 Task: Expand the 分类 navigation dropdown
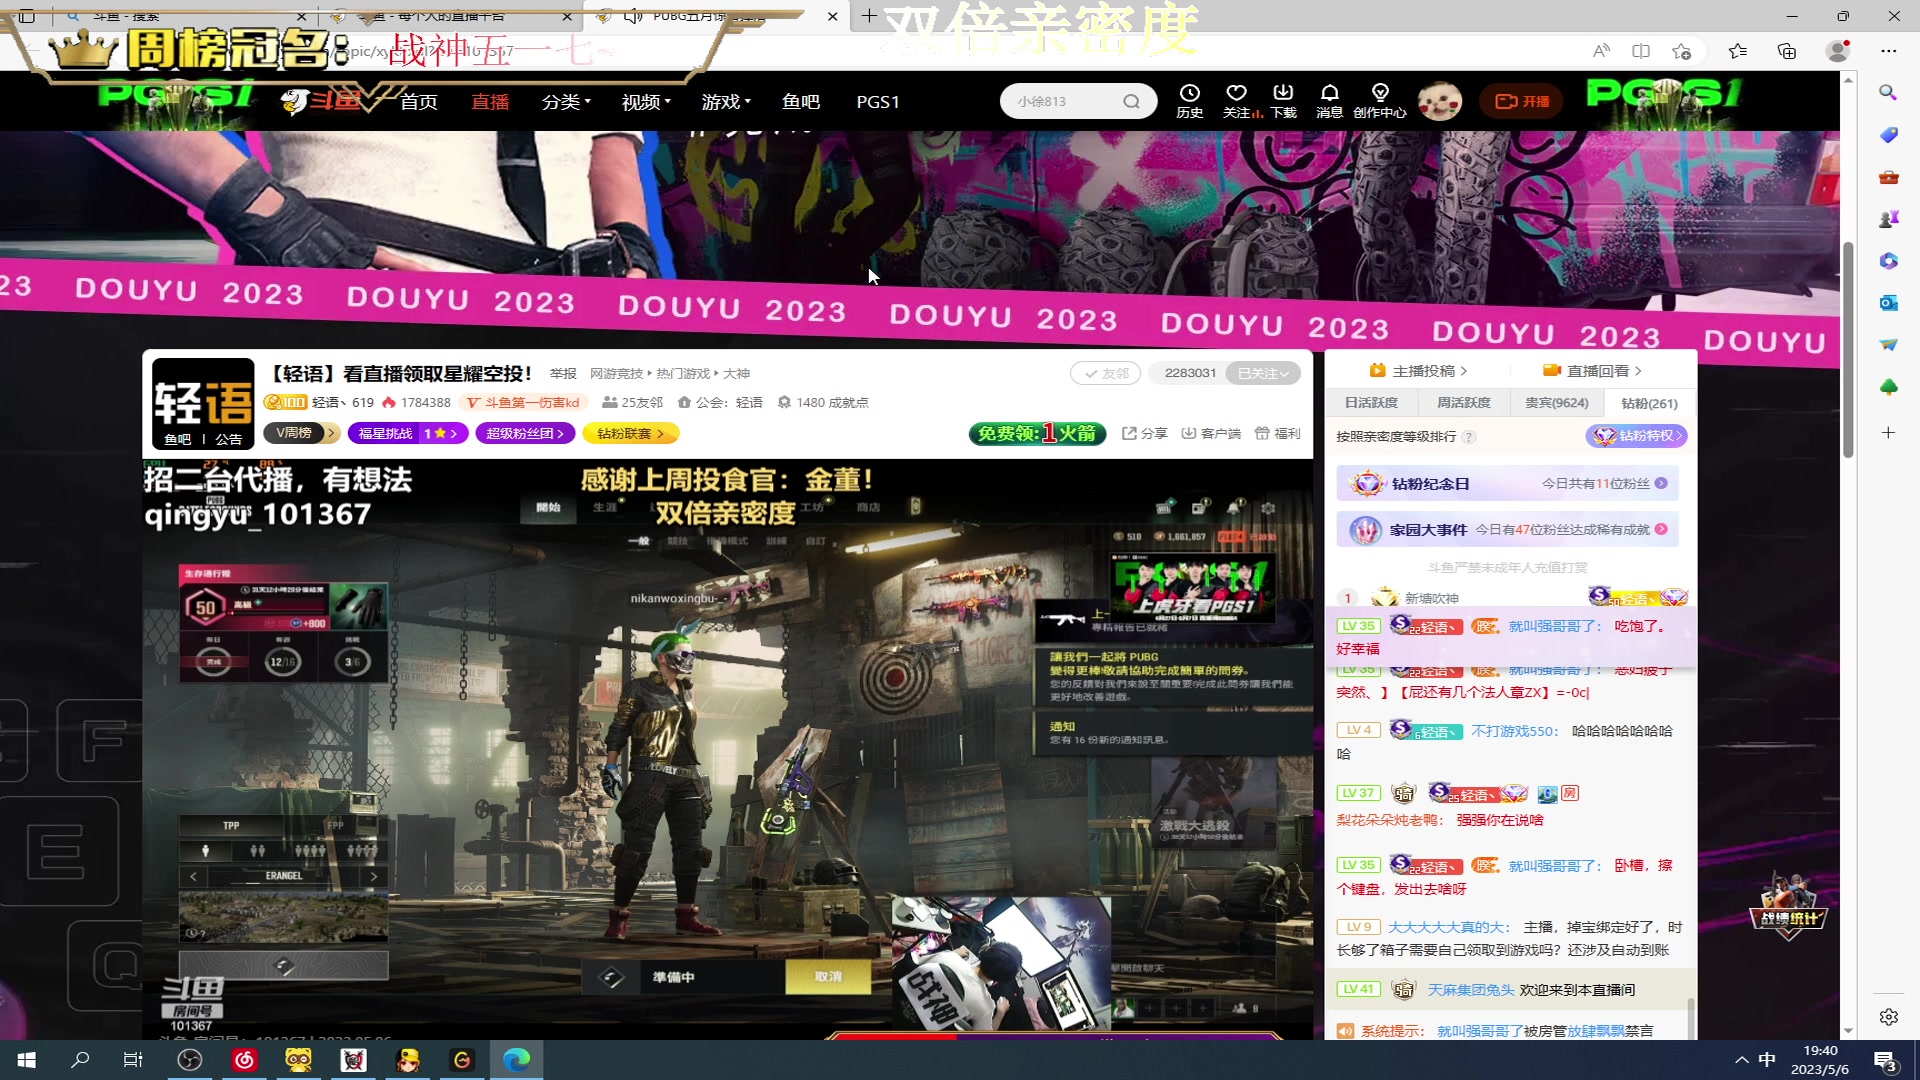pos(566,101)
